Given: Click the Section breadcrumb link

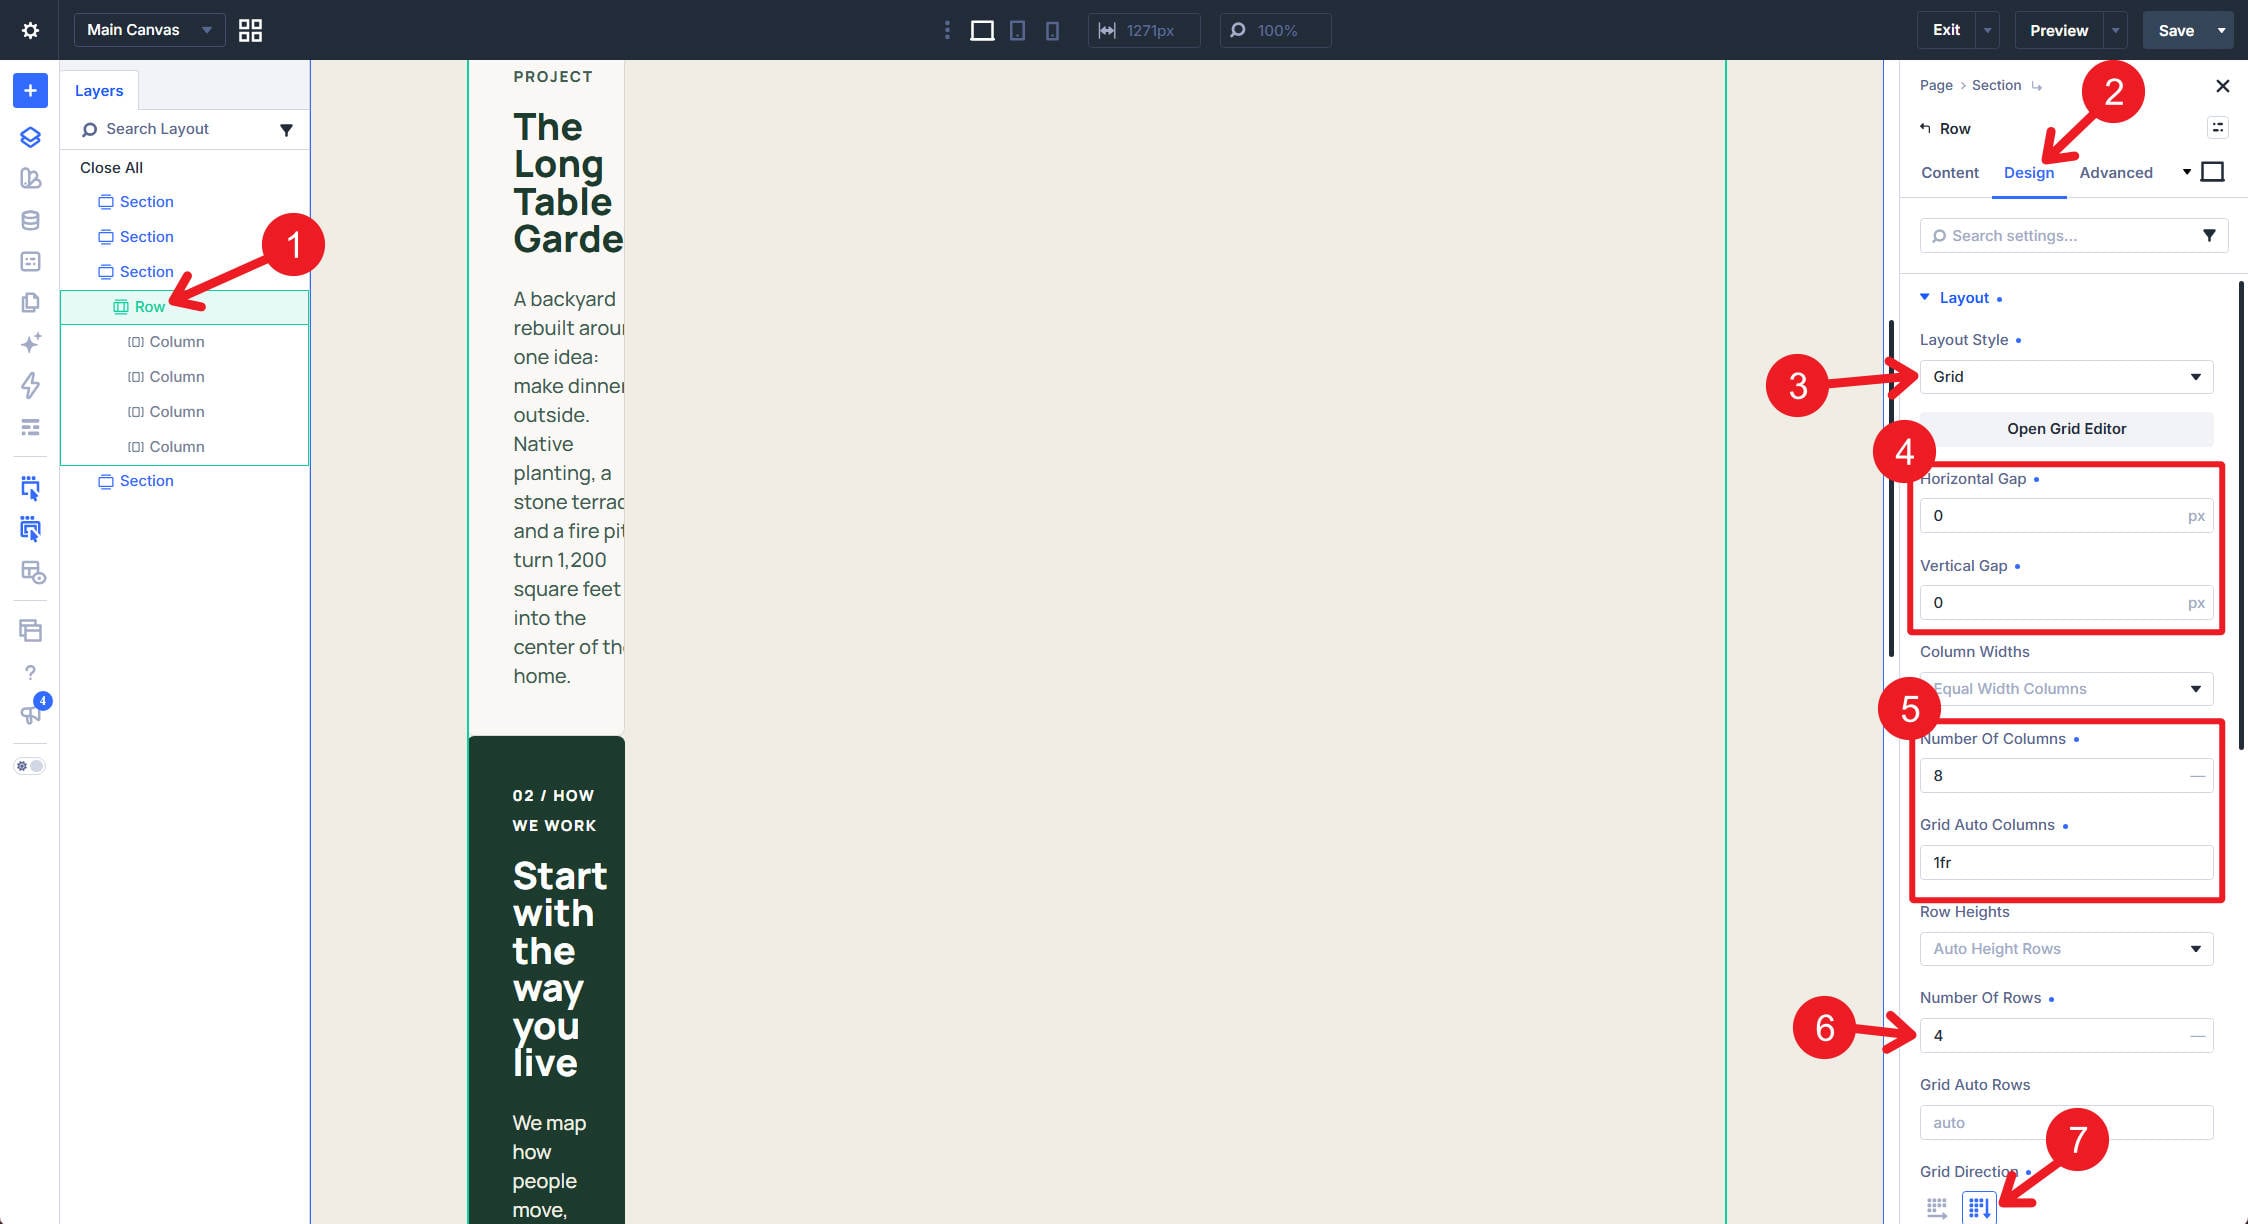Looking at the screenshot, I should pyautogui.click(x=1996, y=85).
